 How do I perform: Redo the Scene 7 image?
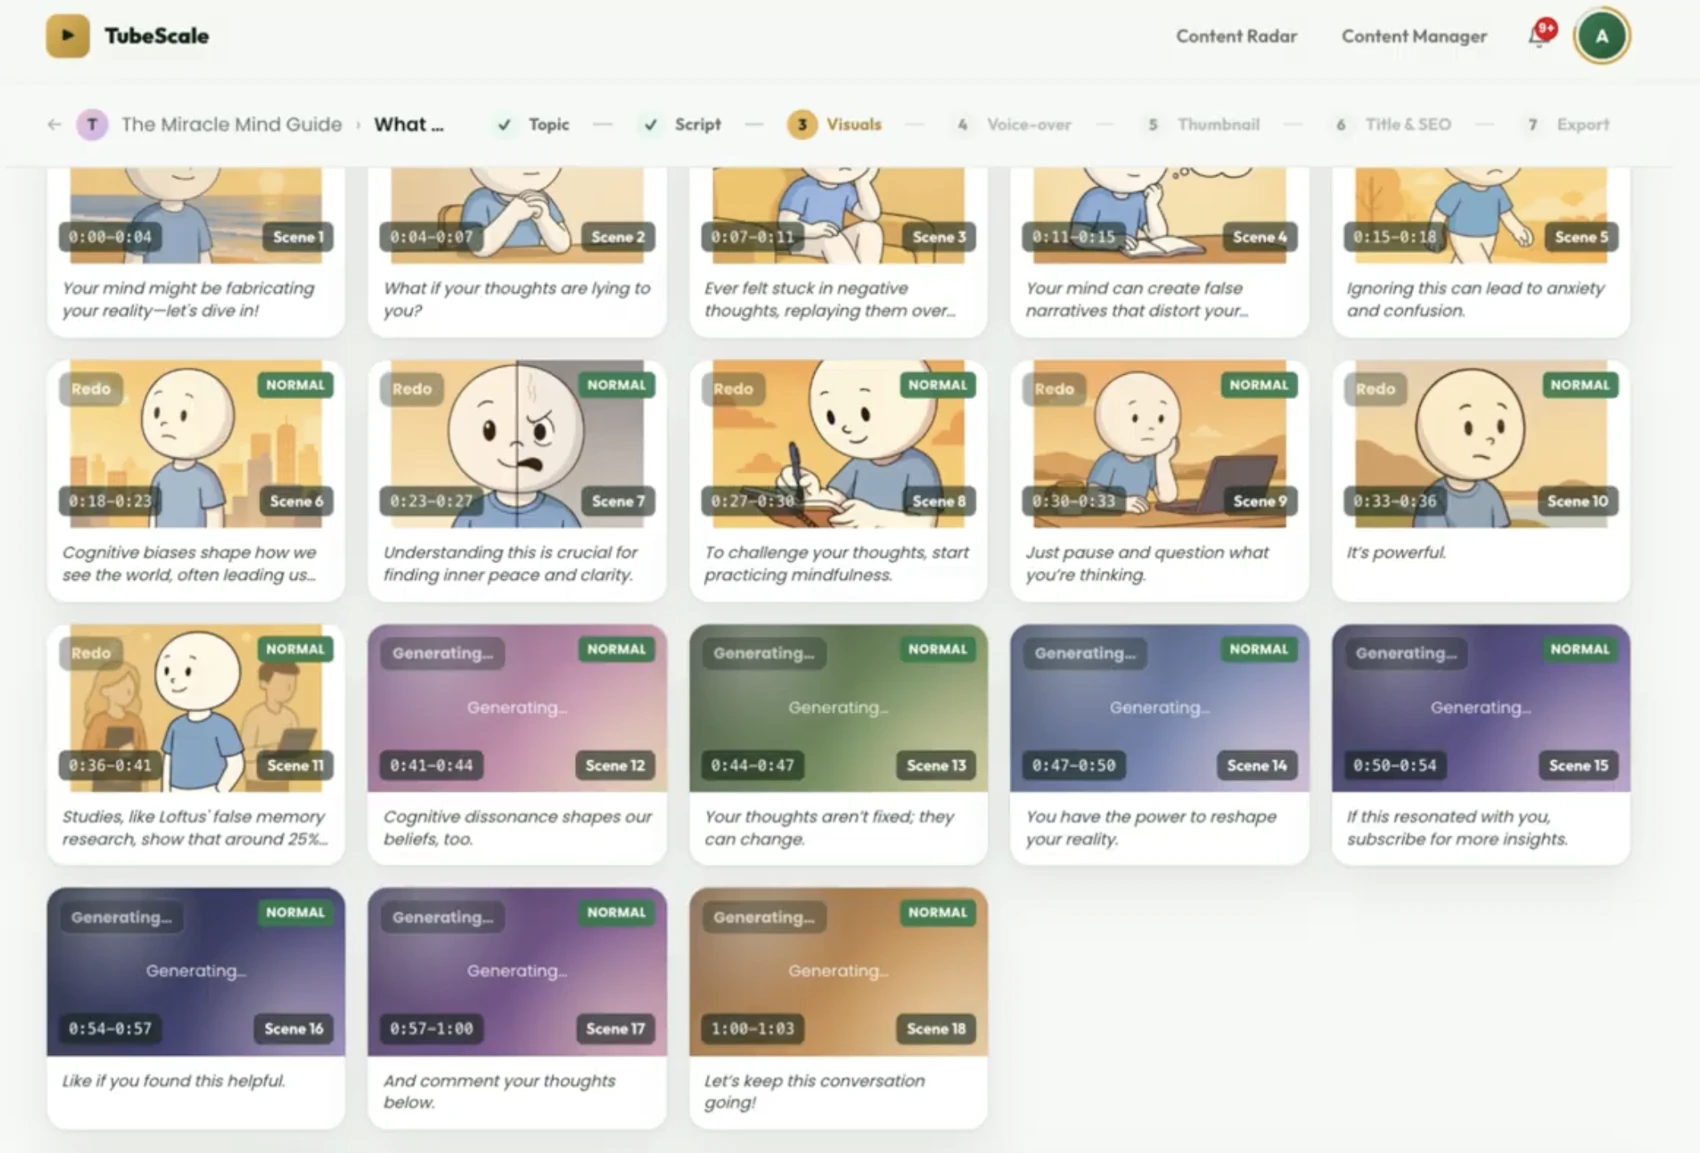click(x=412, y=389)
